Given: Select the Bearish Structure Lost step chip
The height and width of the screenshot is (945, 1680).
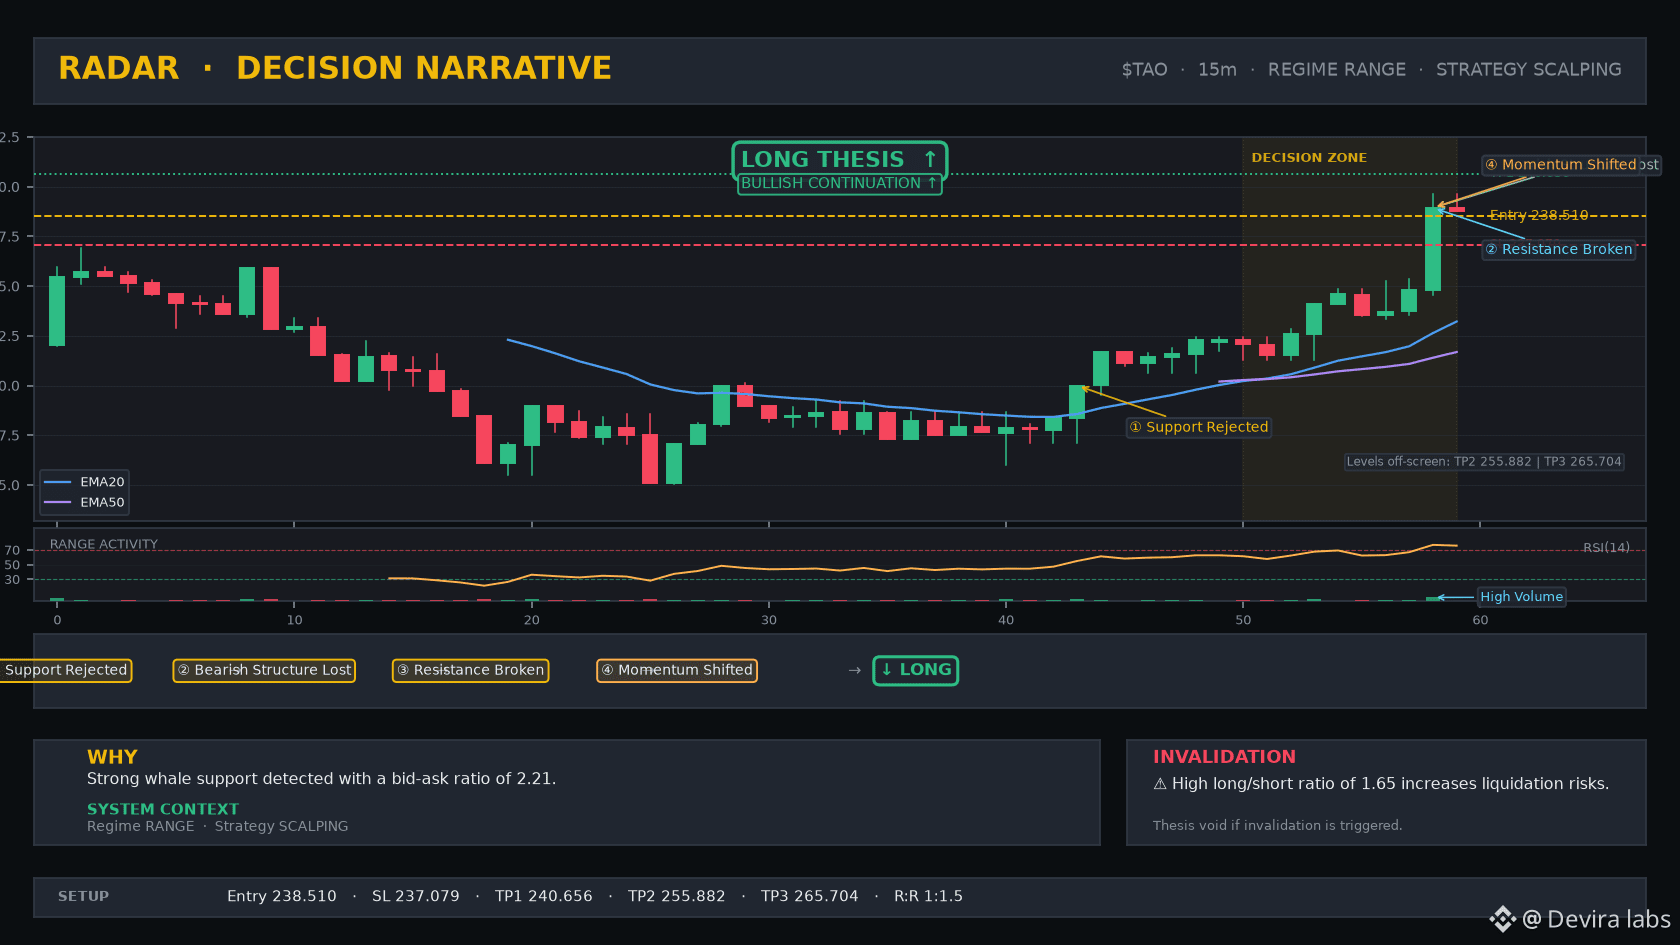Looking at the screenshot, I should (265, 670).
